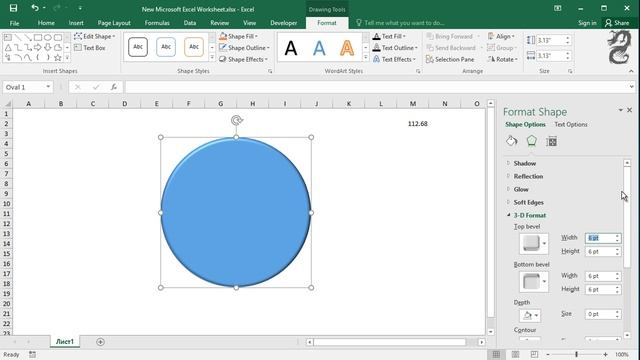The width and height of the screenshot is (640, 360).
Task: Open the Developer tab
Action: (x=283, y=23)
